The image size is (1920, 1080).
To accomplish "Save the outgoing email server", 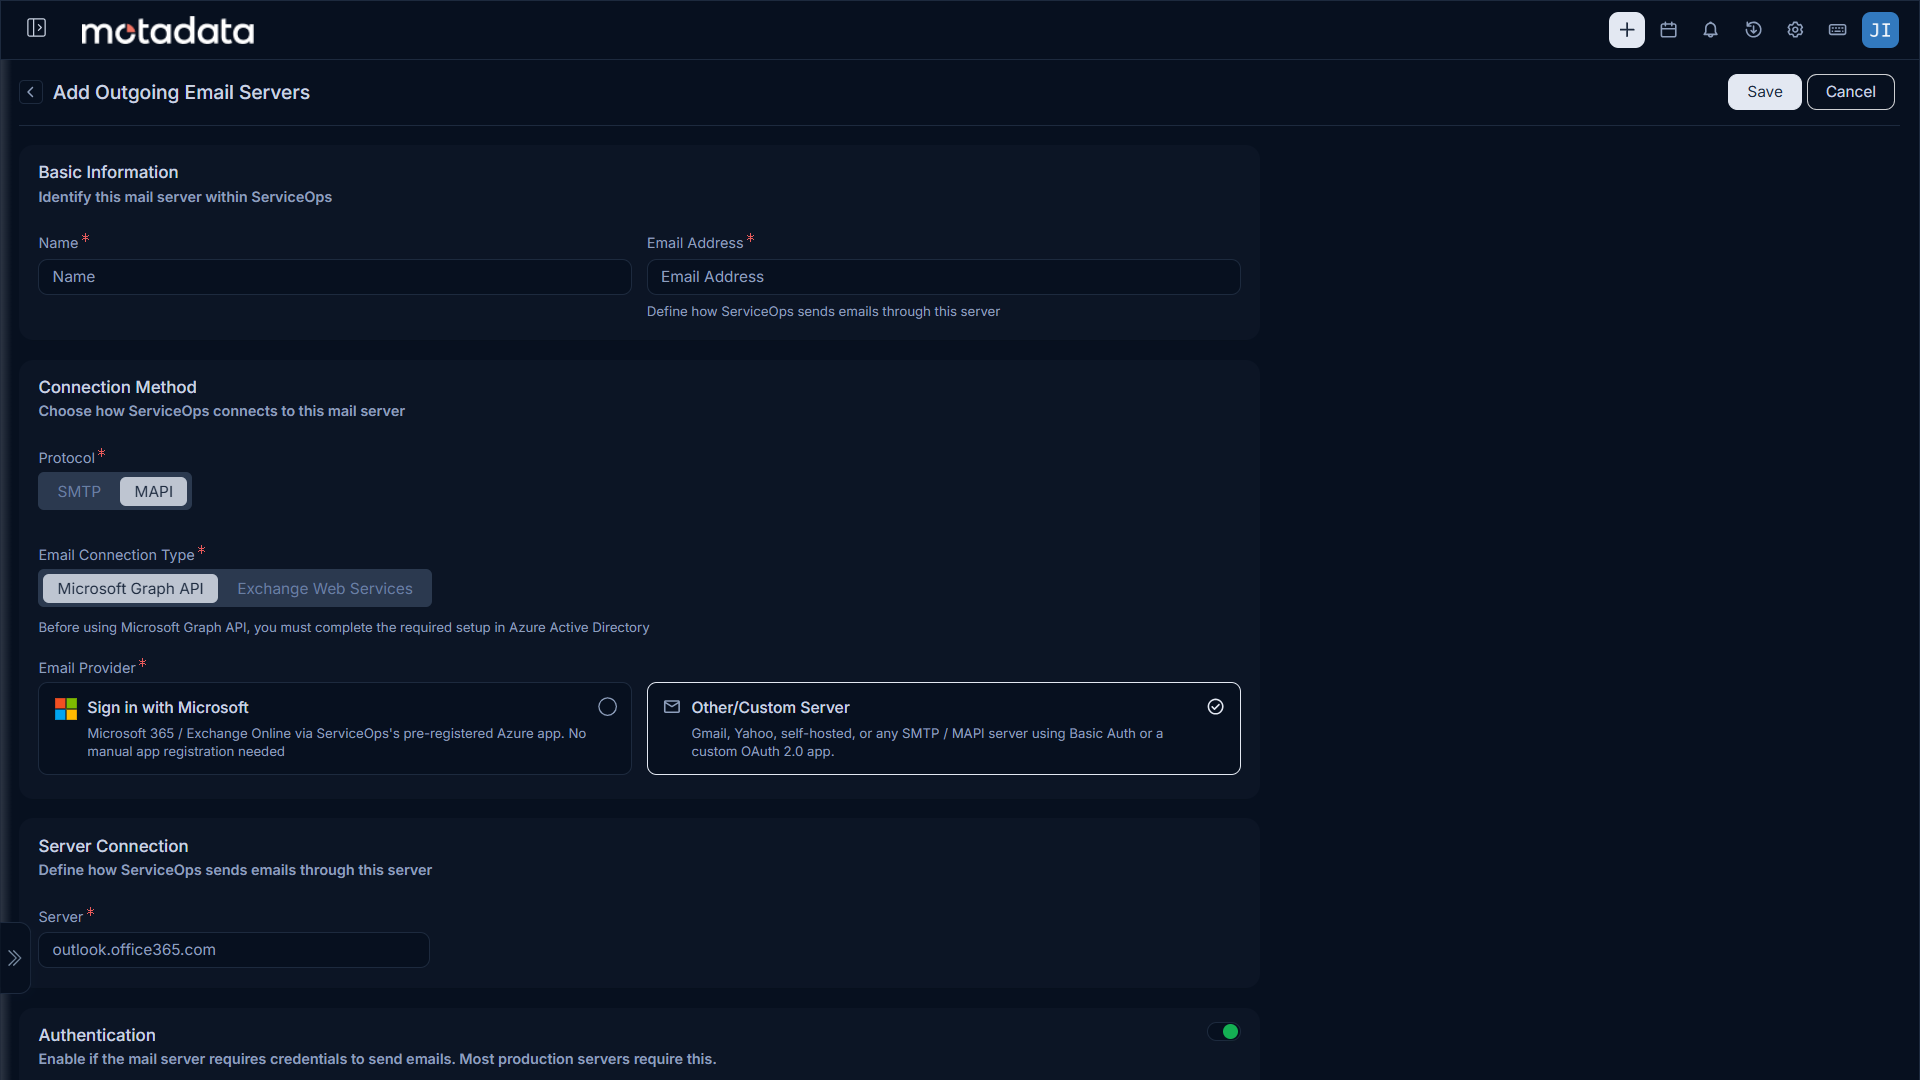I will (1764, 92).
